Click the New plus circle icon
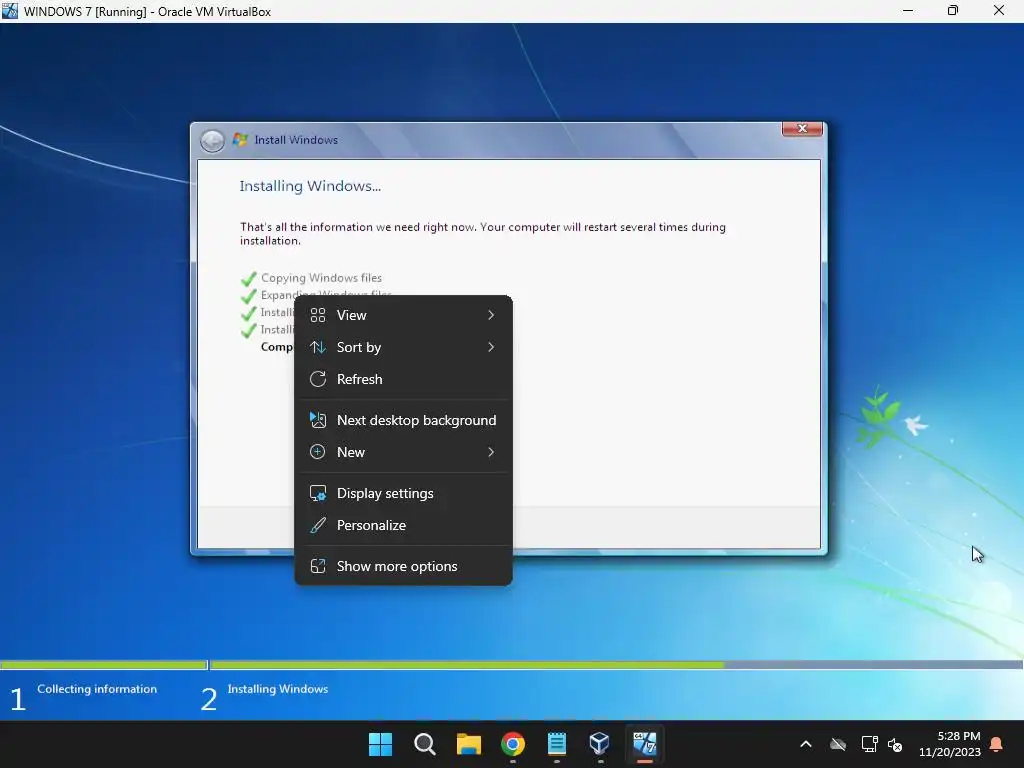Image resolution: width=1024 pixels, height=768 pixels. tap(318, 453)
